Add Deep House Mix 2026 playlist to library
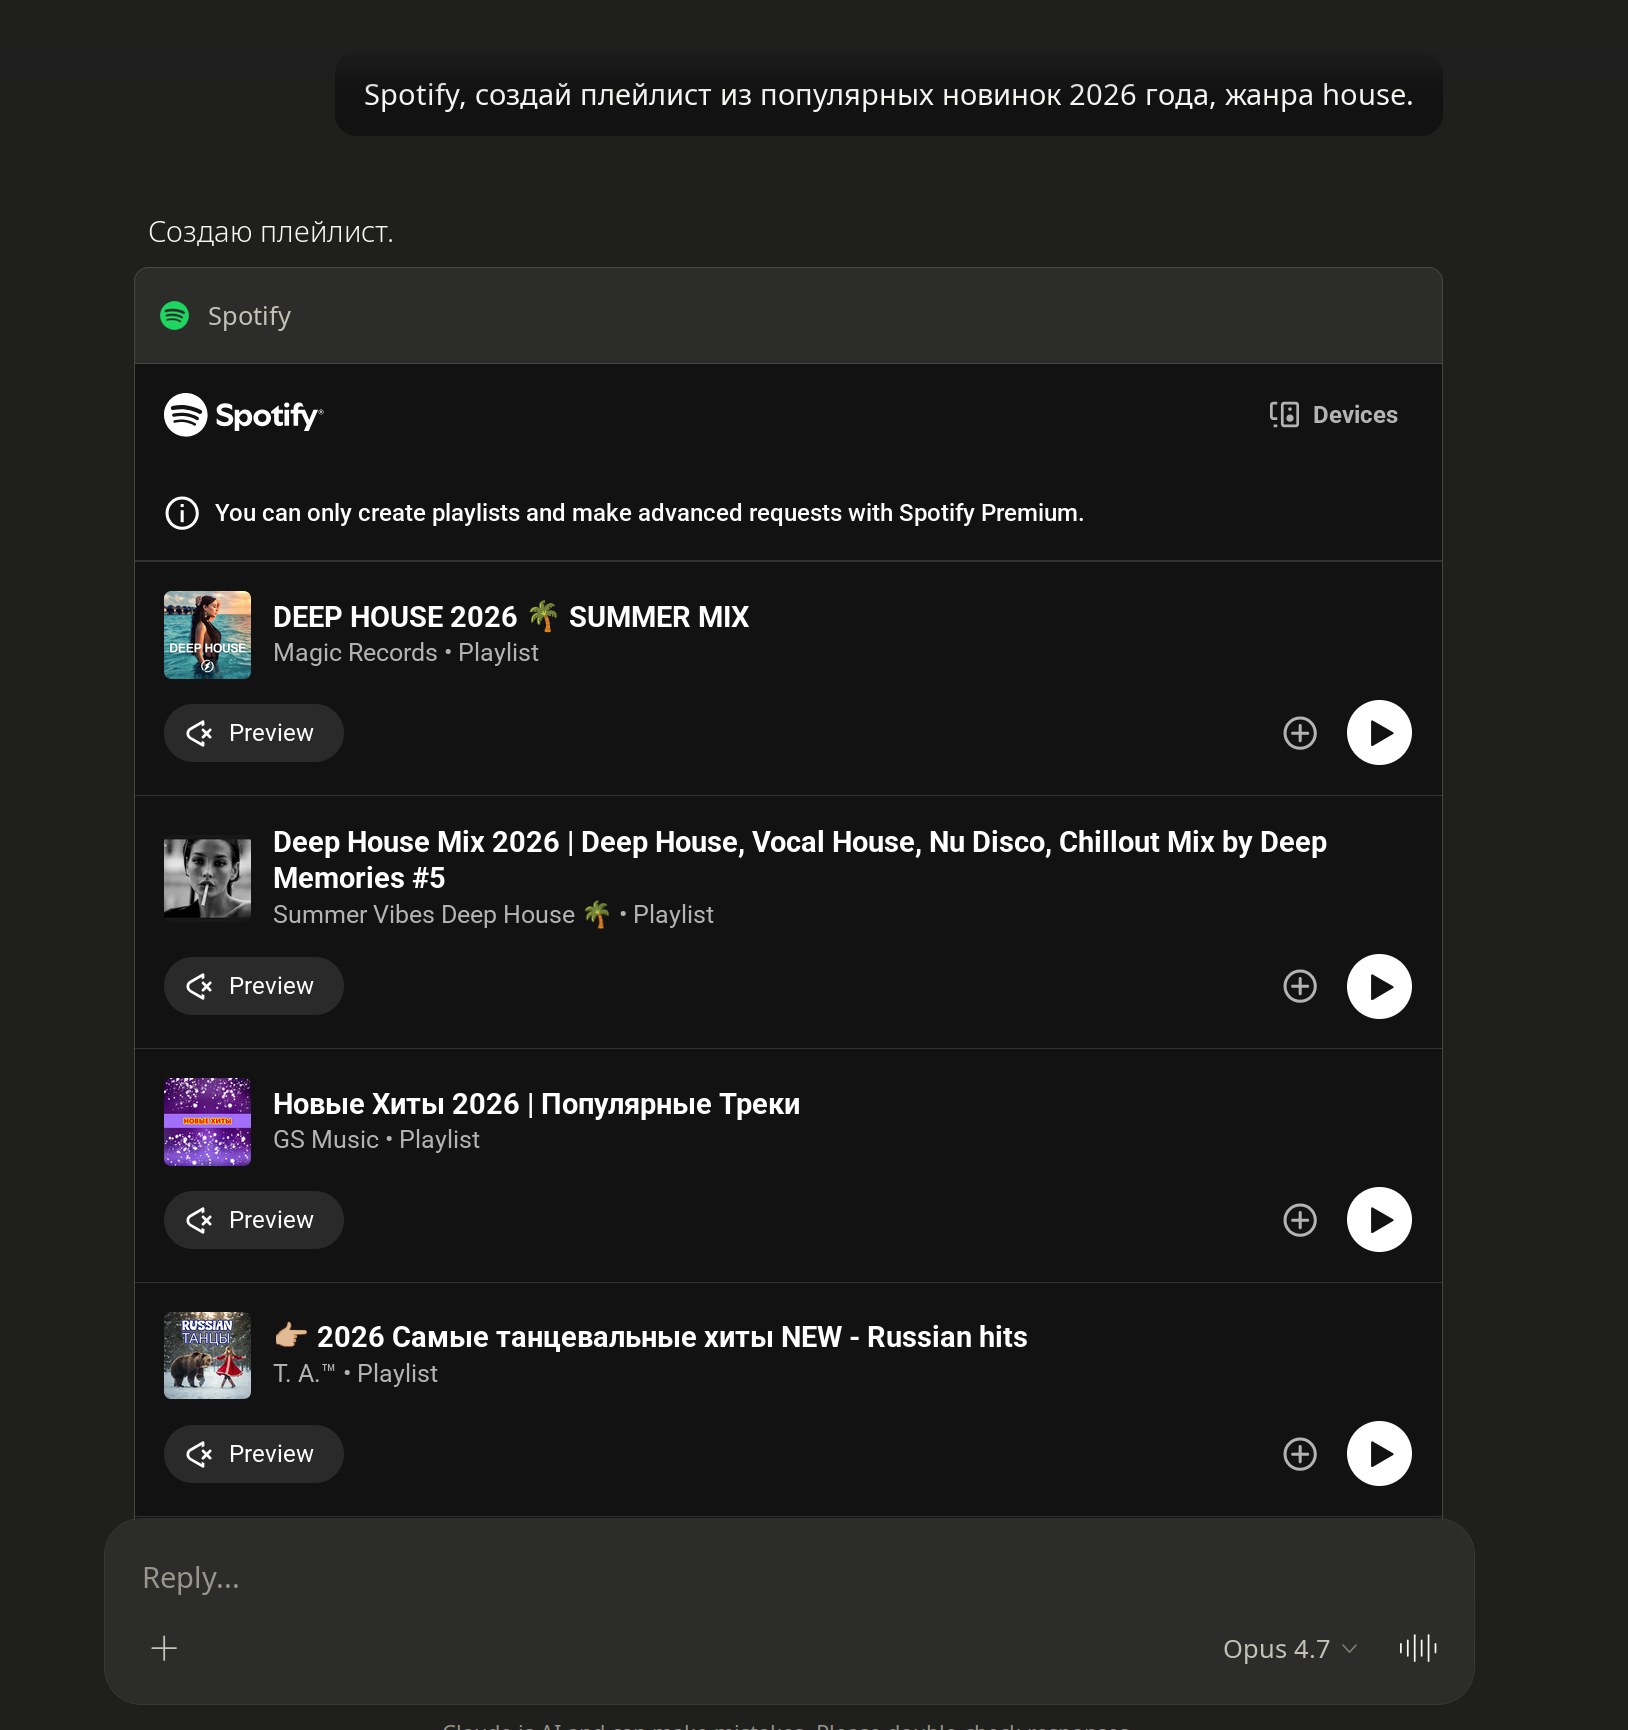The image size is (1628, 1730). (x=1299, y=986)
